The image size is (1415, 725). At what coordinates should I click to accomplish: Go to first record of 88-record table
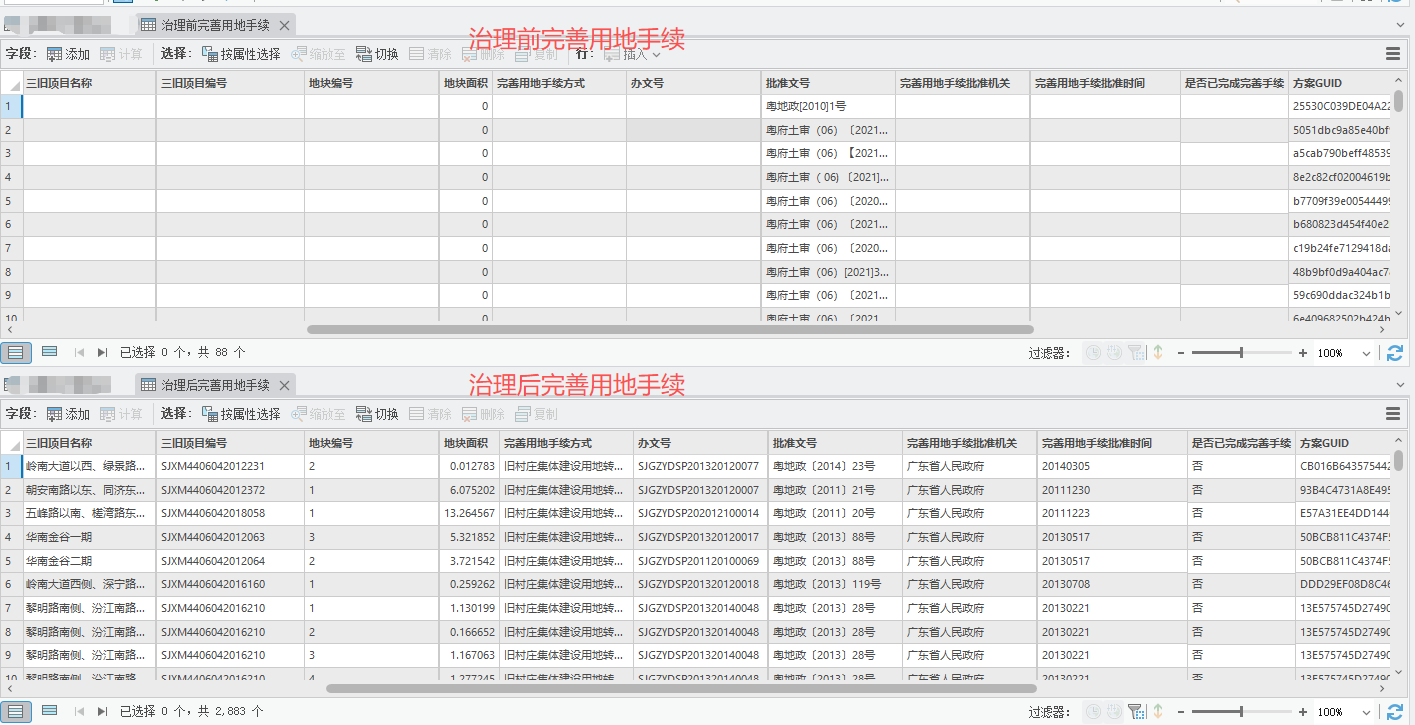[79, 352]
